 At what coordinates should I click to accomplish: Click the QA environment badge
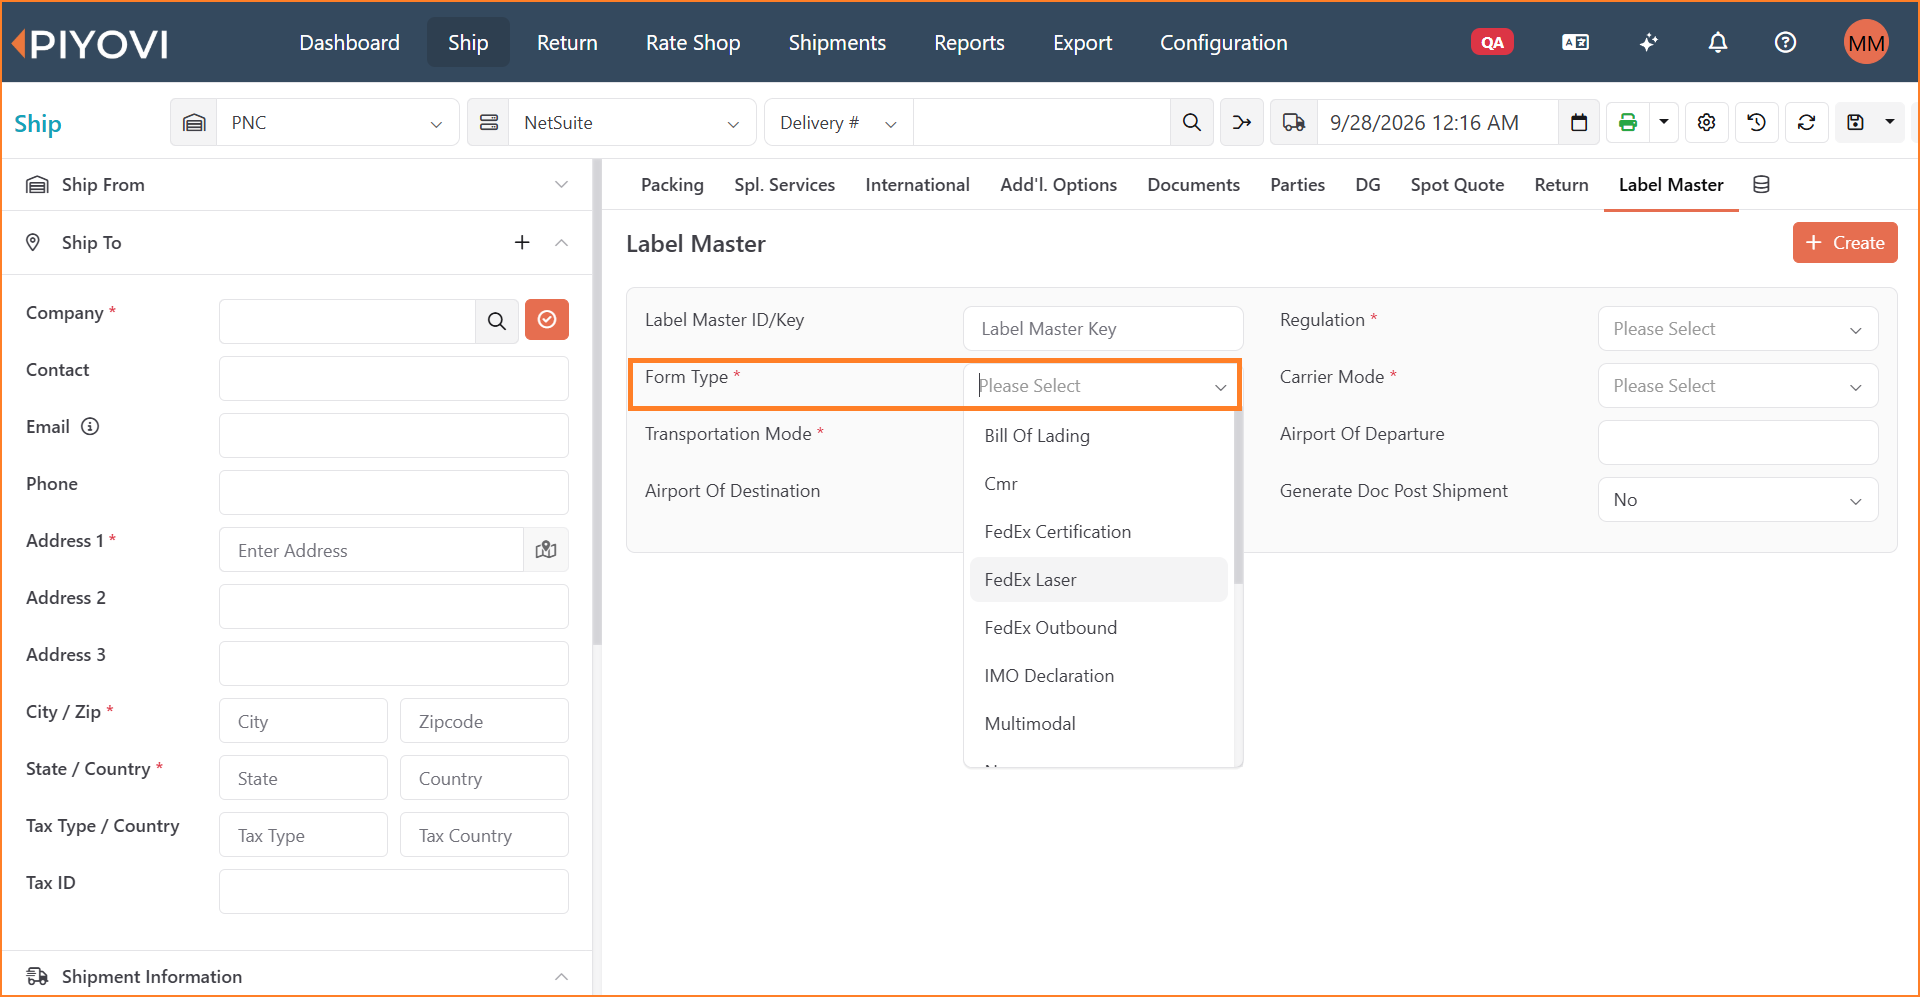(x=1492, y=42)
